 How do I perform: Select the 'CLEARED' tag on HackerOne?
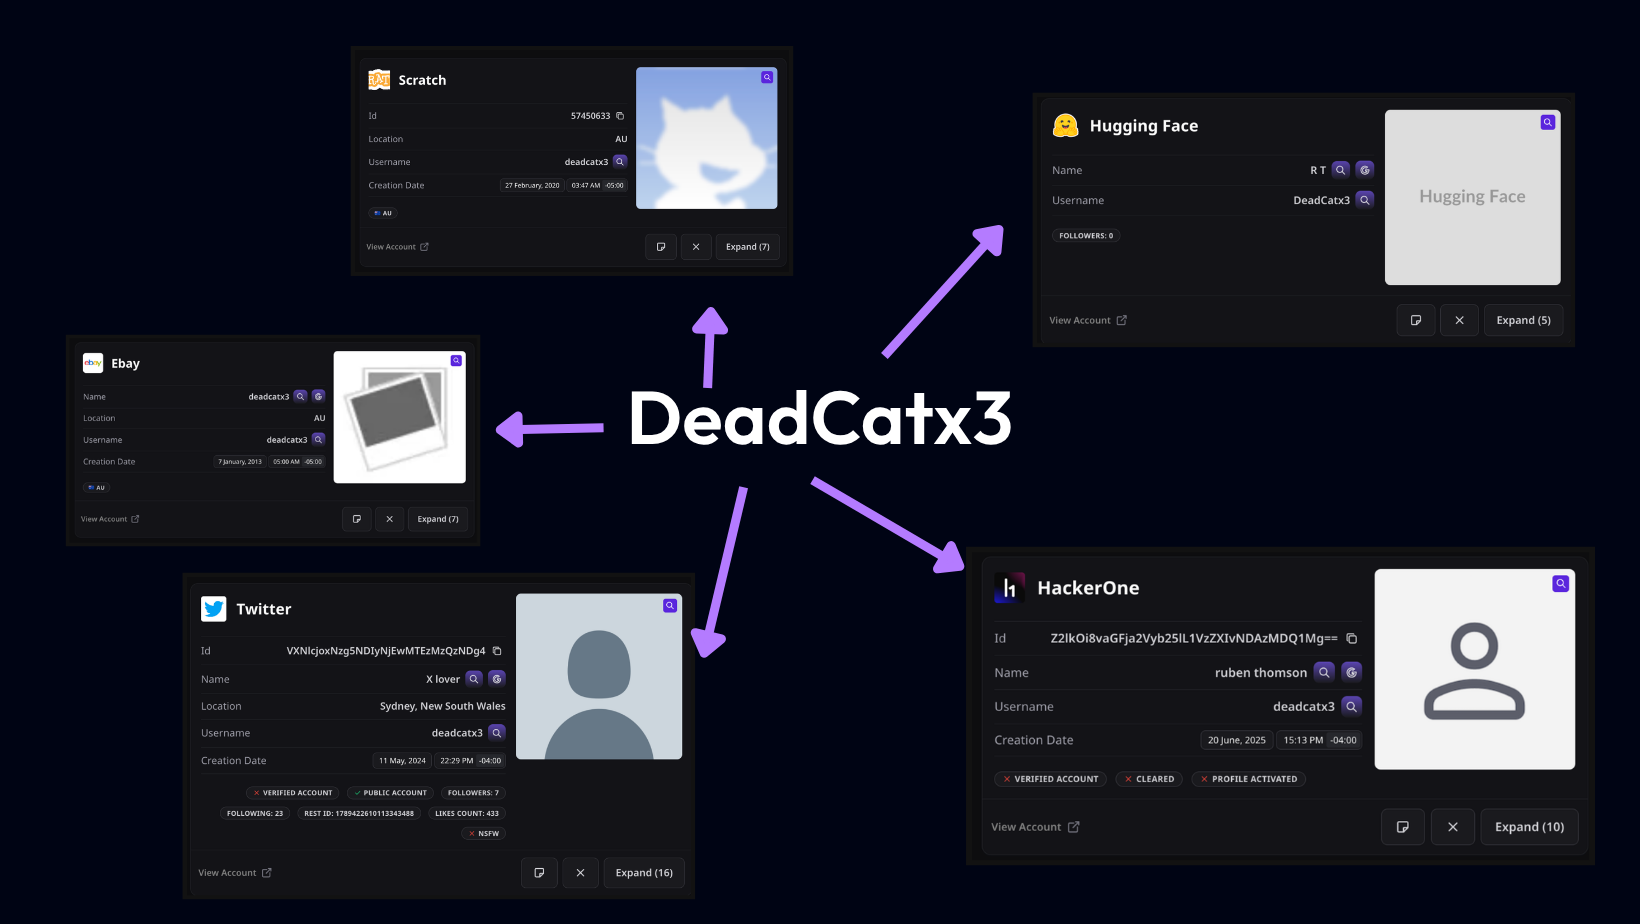(1149, 779)
